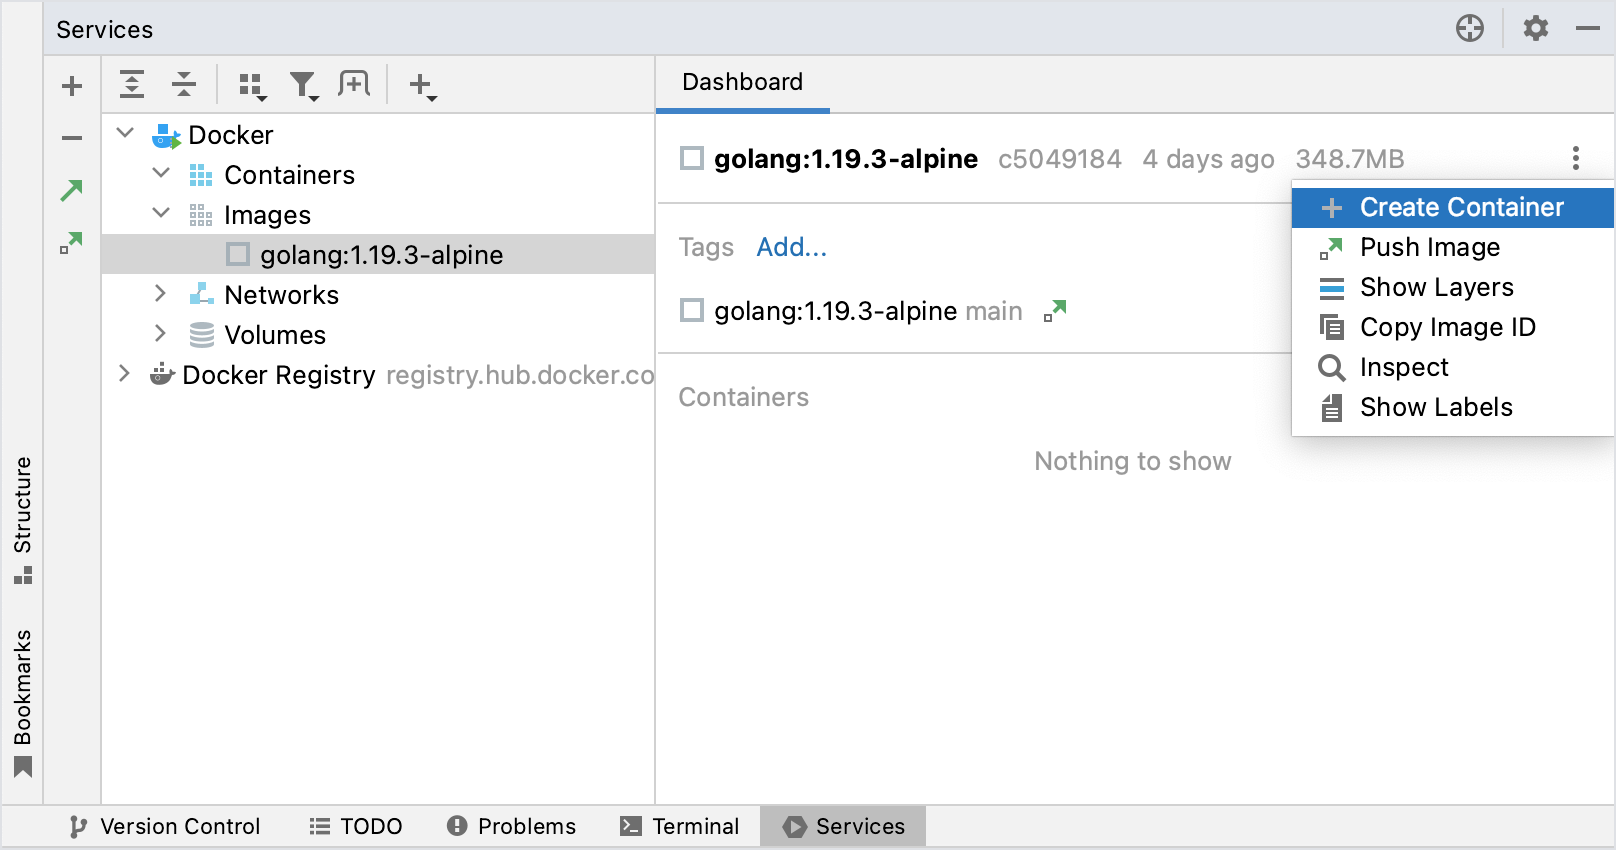Viewport: 1616px width, 850px height.
Task: Choose Show Layers from the menu
Action: [x=1453, y=287]
